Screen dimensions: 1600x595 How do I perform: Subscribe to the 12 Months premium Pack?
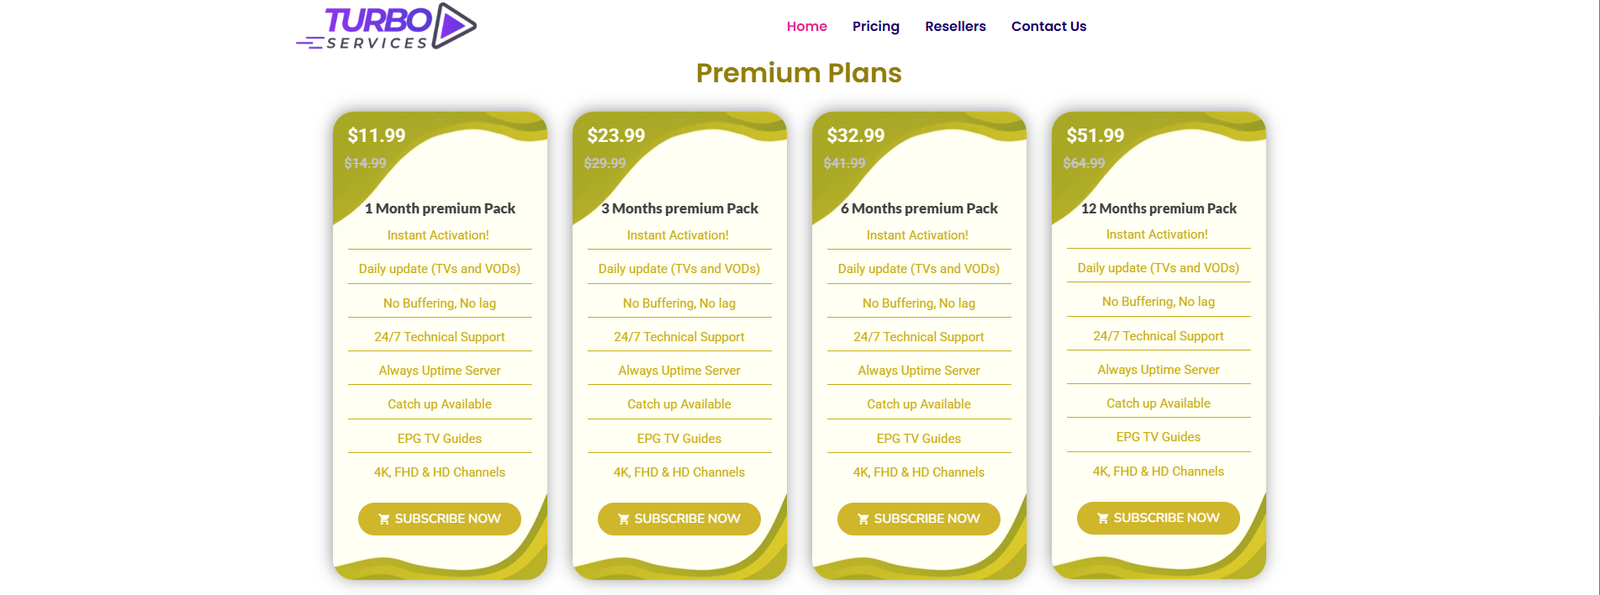pos(1157,517)
